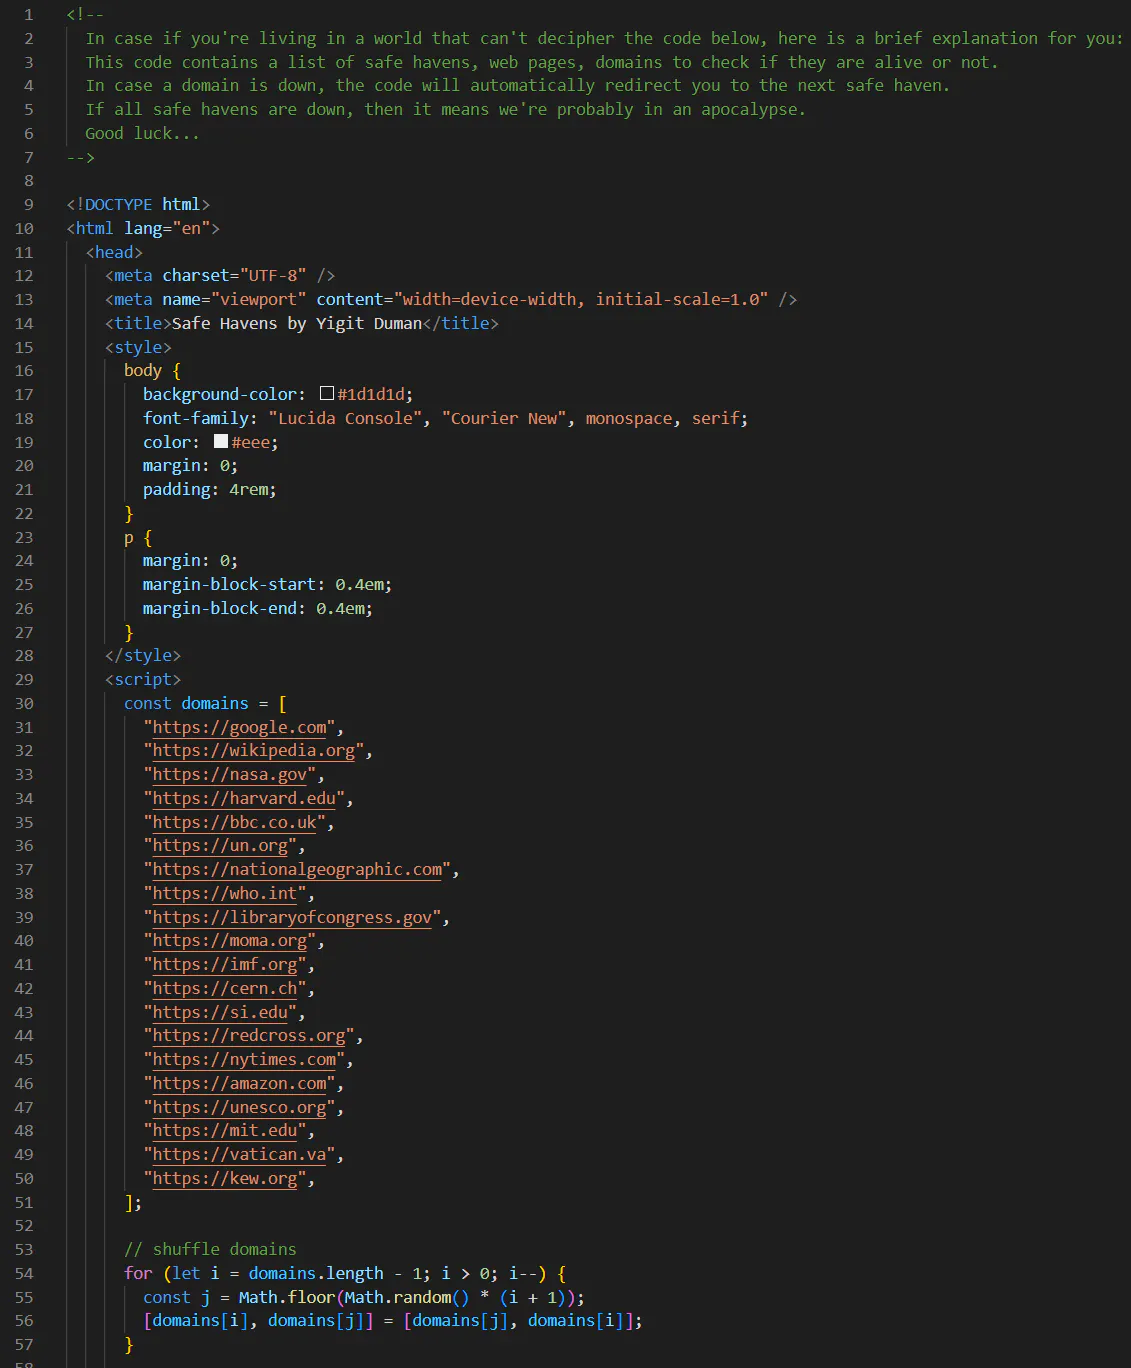
Task: Follow the https://libraryofcongress.gov link
Action: coord(292,917)
